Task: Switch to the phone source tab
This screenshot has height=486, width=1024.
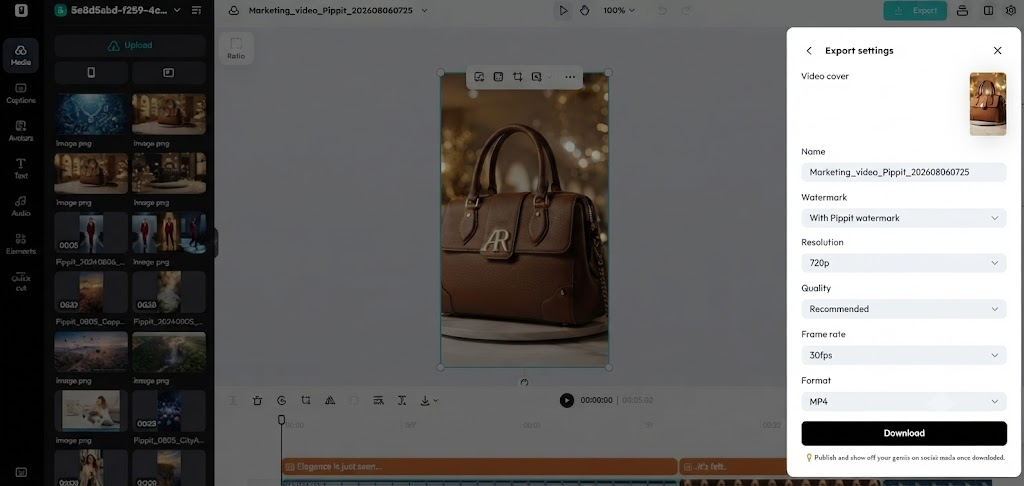Action: pyautogui.click(x=91, y=73)
